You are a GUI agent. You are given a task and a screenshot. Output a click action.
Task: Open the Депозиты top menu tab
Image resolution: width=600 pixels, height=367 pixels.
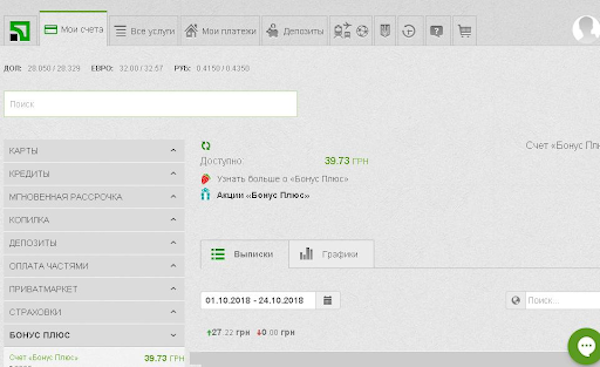click(295, 31)
